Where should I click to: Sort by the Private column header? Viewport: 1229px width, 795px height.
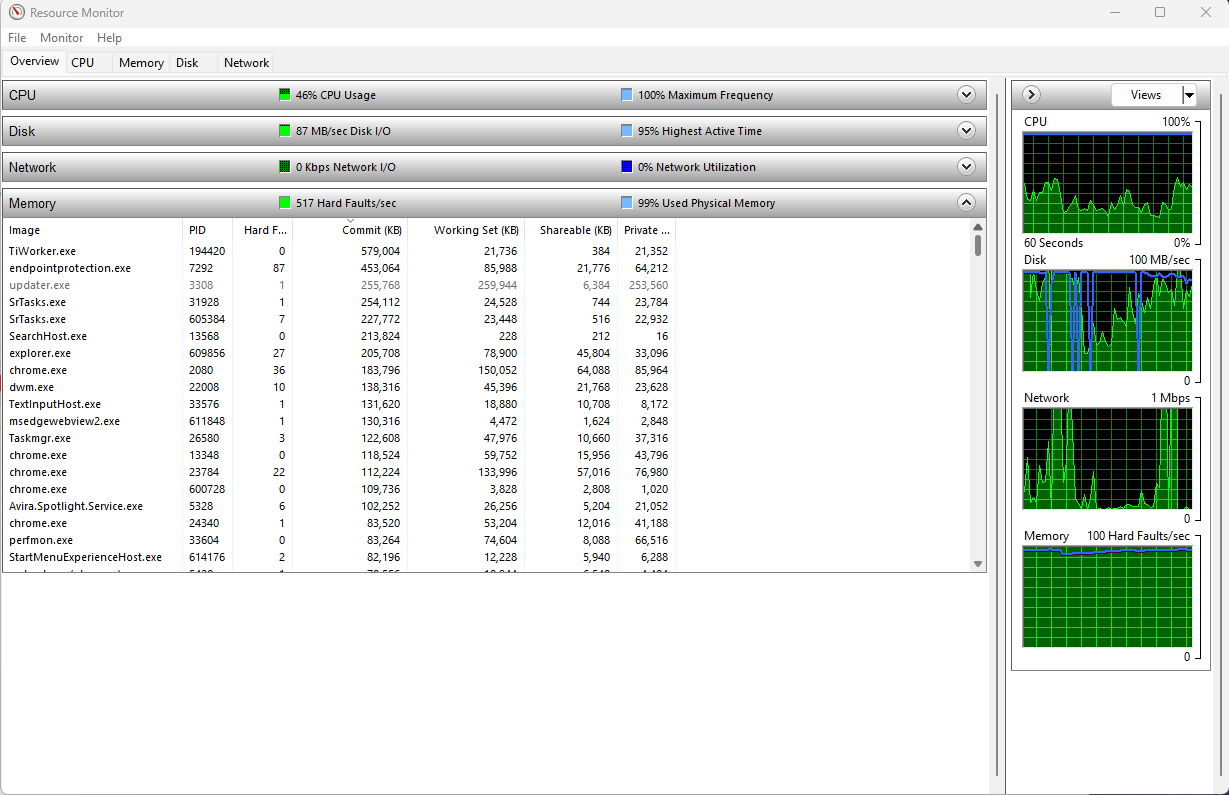pyautogui.click(x=647, y=230)
